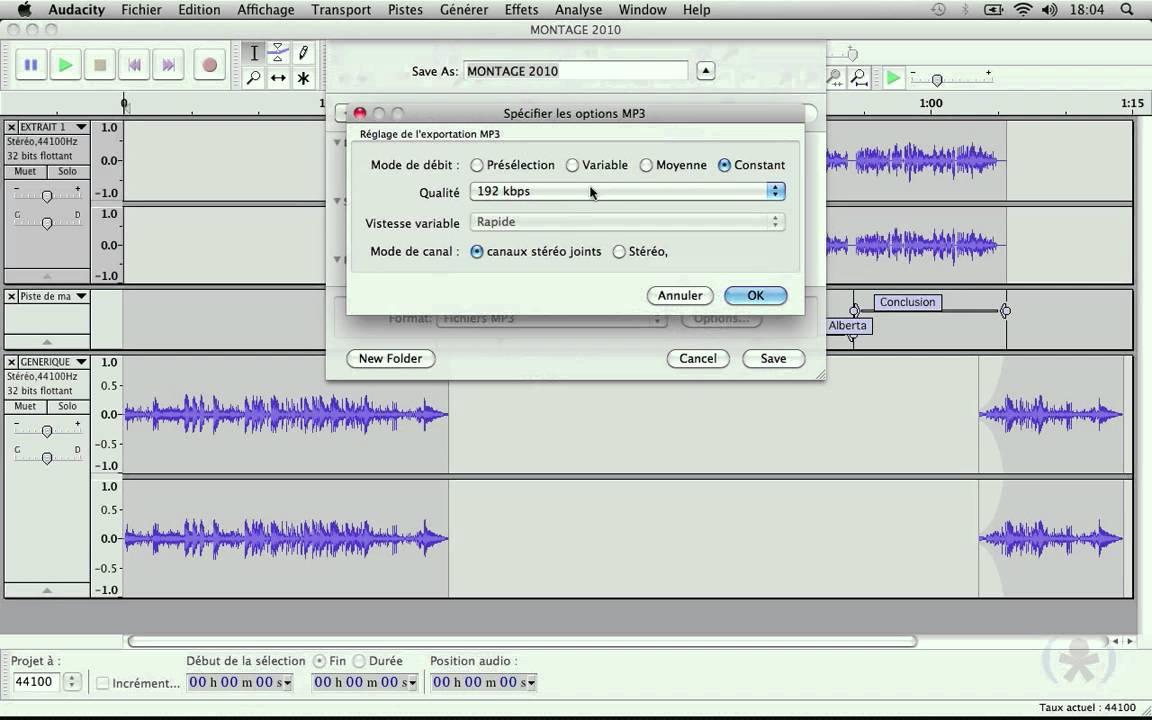The image size is (1152, 720).
Task: Click the play-at-speed green icon
Action: (x=893, y=77)
